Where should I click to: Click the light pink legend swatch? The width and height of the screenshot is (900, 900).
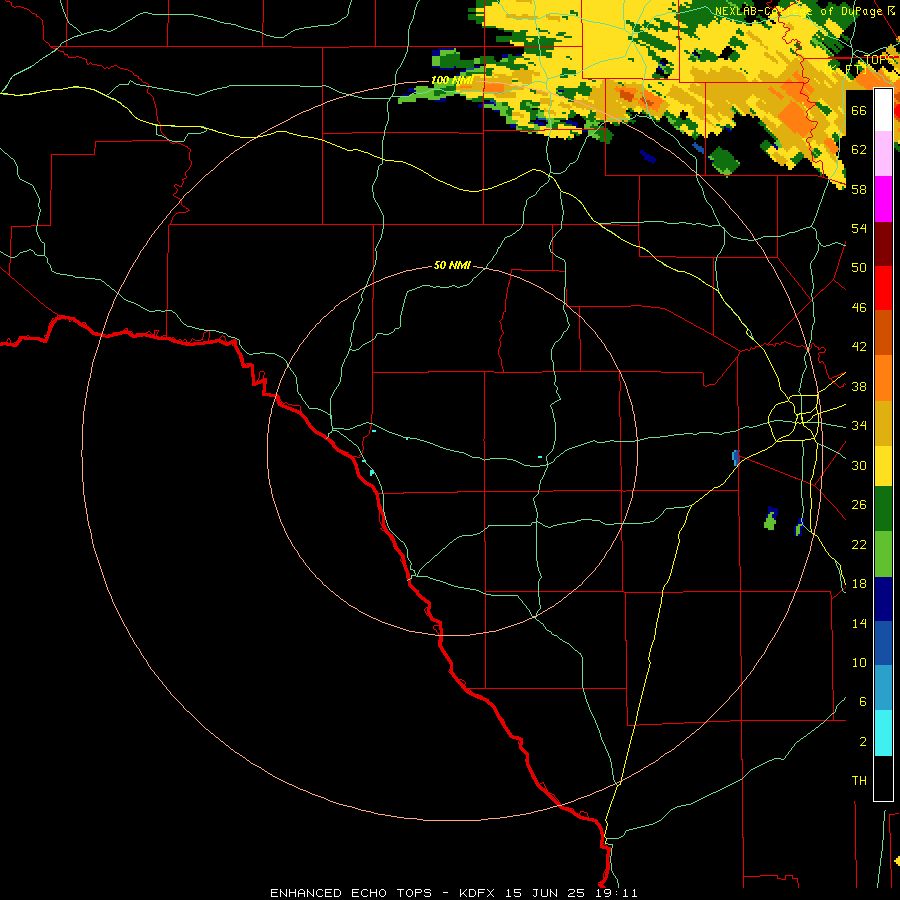[x=883, y=154]
